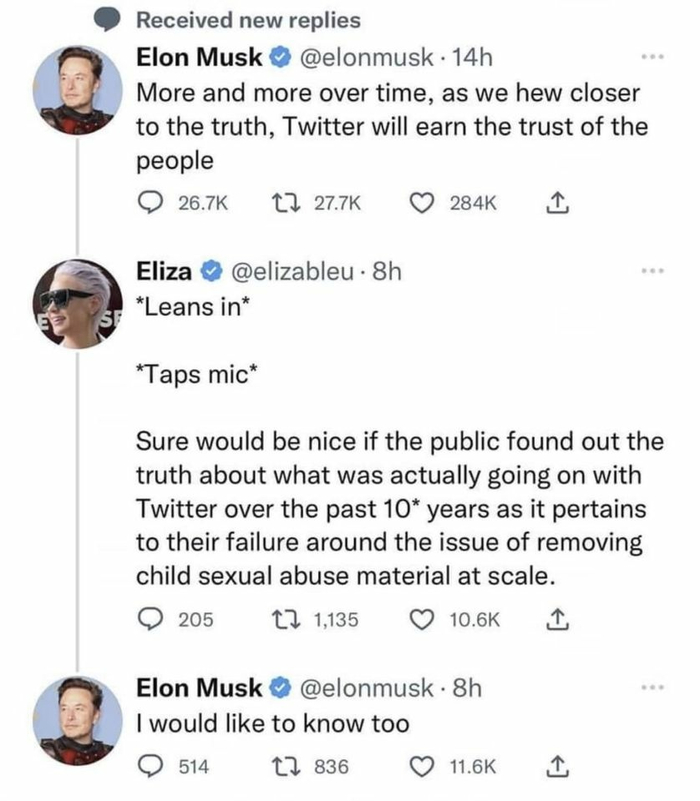Reply to "I would like to know too"
This screenshot has height=801, width=700.
click(x=150, y=767)
